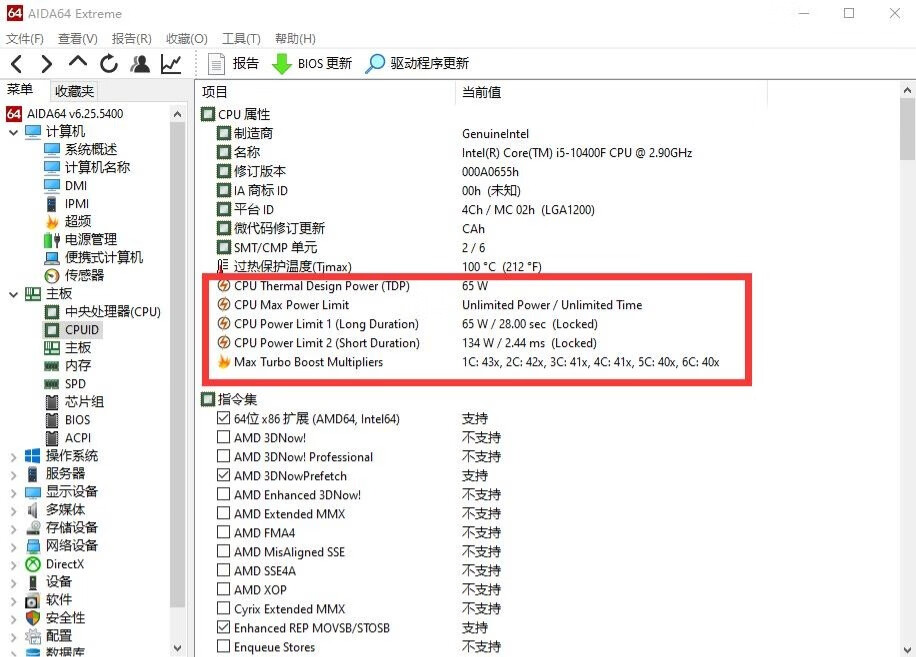Viewport: 916px width, 657px height.
Task: Toggle the AMD FMA4 checkbox
Action: pyautogui.click(x=223, y=532)
